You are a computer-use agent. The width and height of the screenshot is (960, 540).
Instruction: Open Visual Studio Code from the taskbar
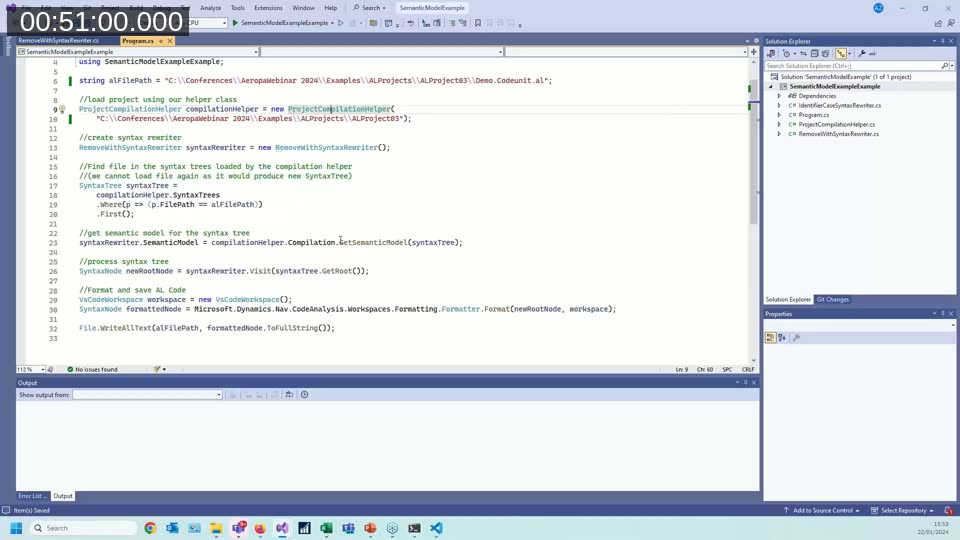tap(436, 528)
